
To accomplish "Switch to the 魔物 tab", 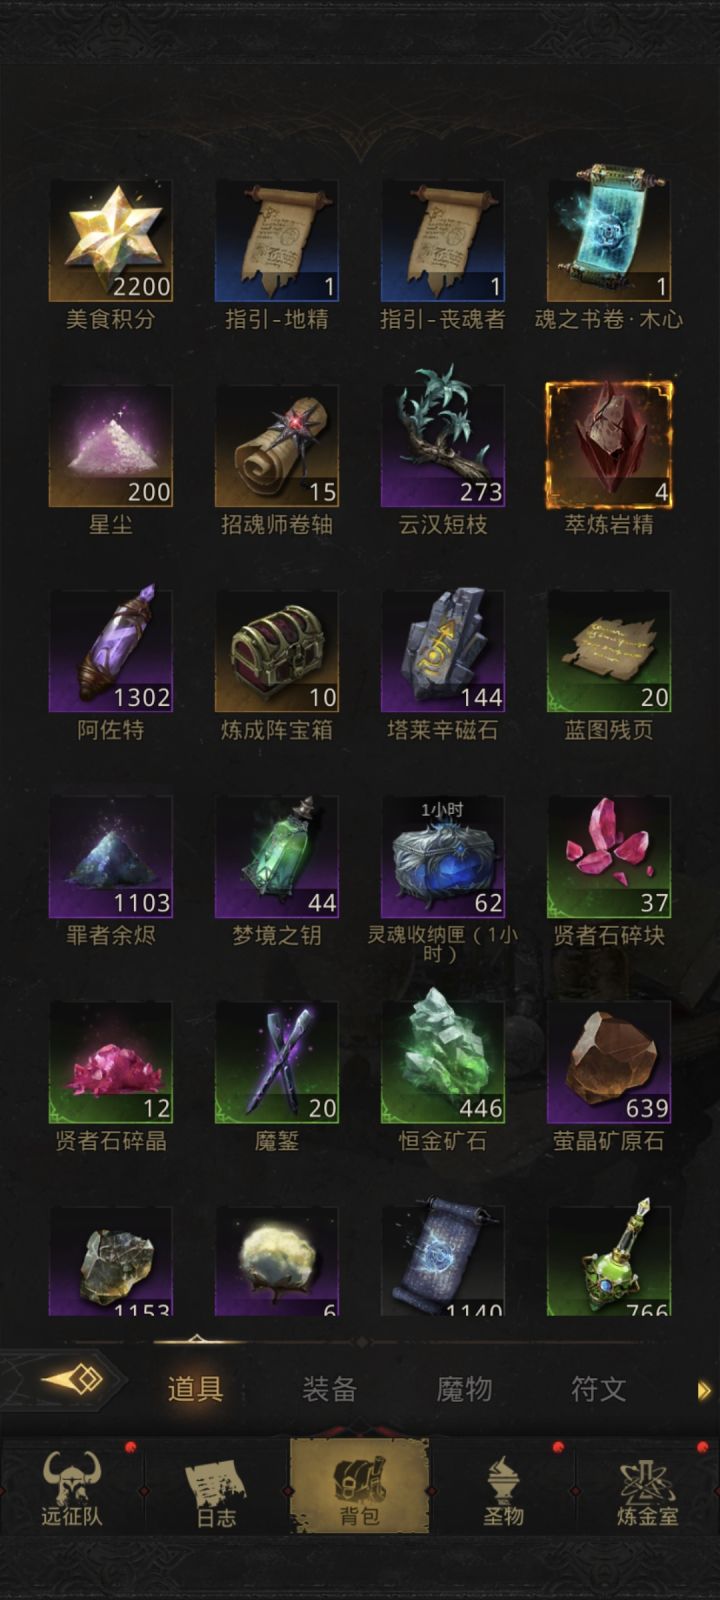I will pyautogui.click(x=464, y=1388).
